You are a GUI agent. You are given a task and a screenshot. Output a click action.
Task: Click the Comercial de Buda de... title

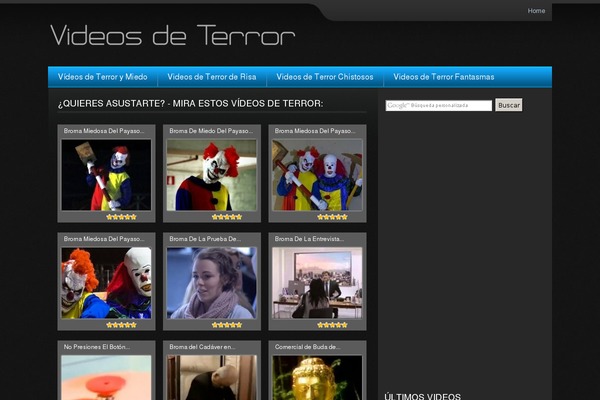[307, 347]
